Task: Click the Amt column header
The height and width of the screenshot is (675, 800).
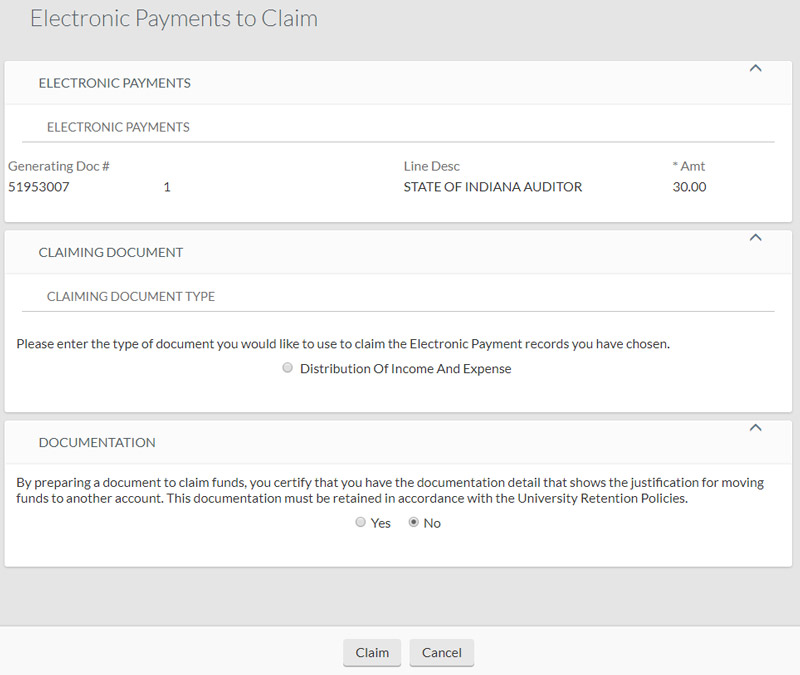Action: click(689, 166)
